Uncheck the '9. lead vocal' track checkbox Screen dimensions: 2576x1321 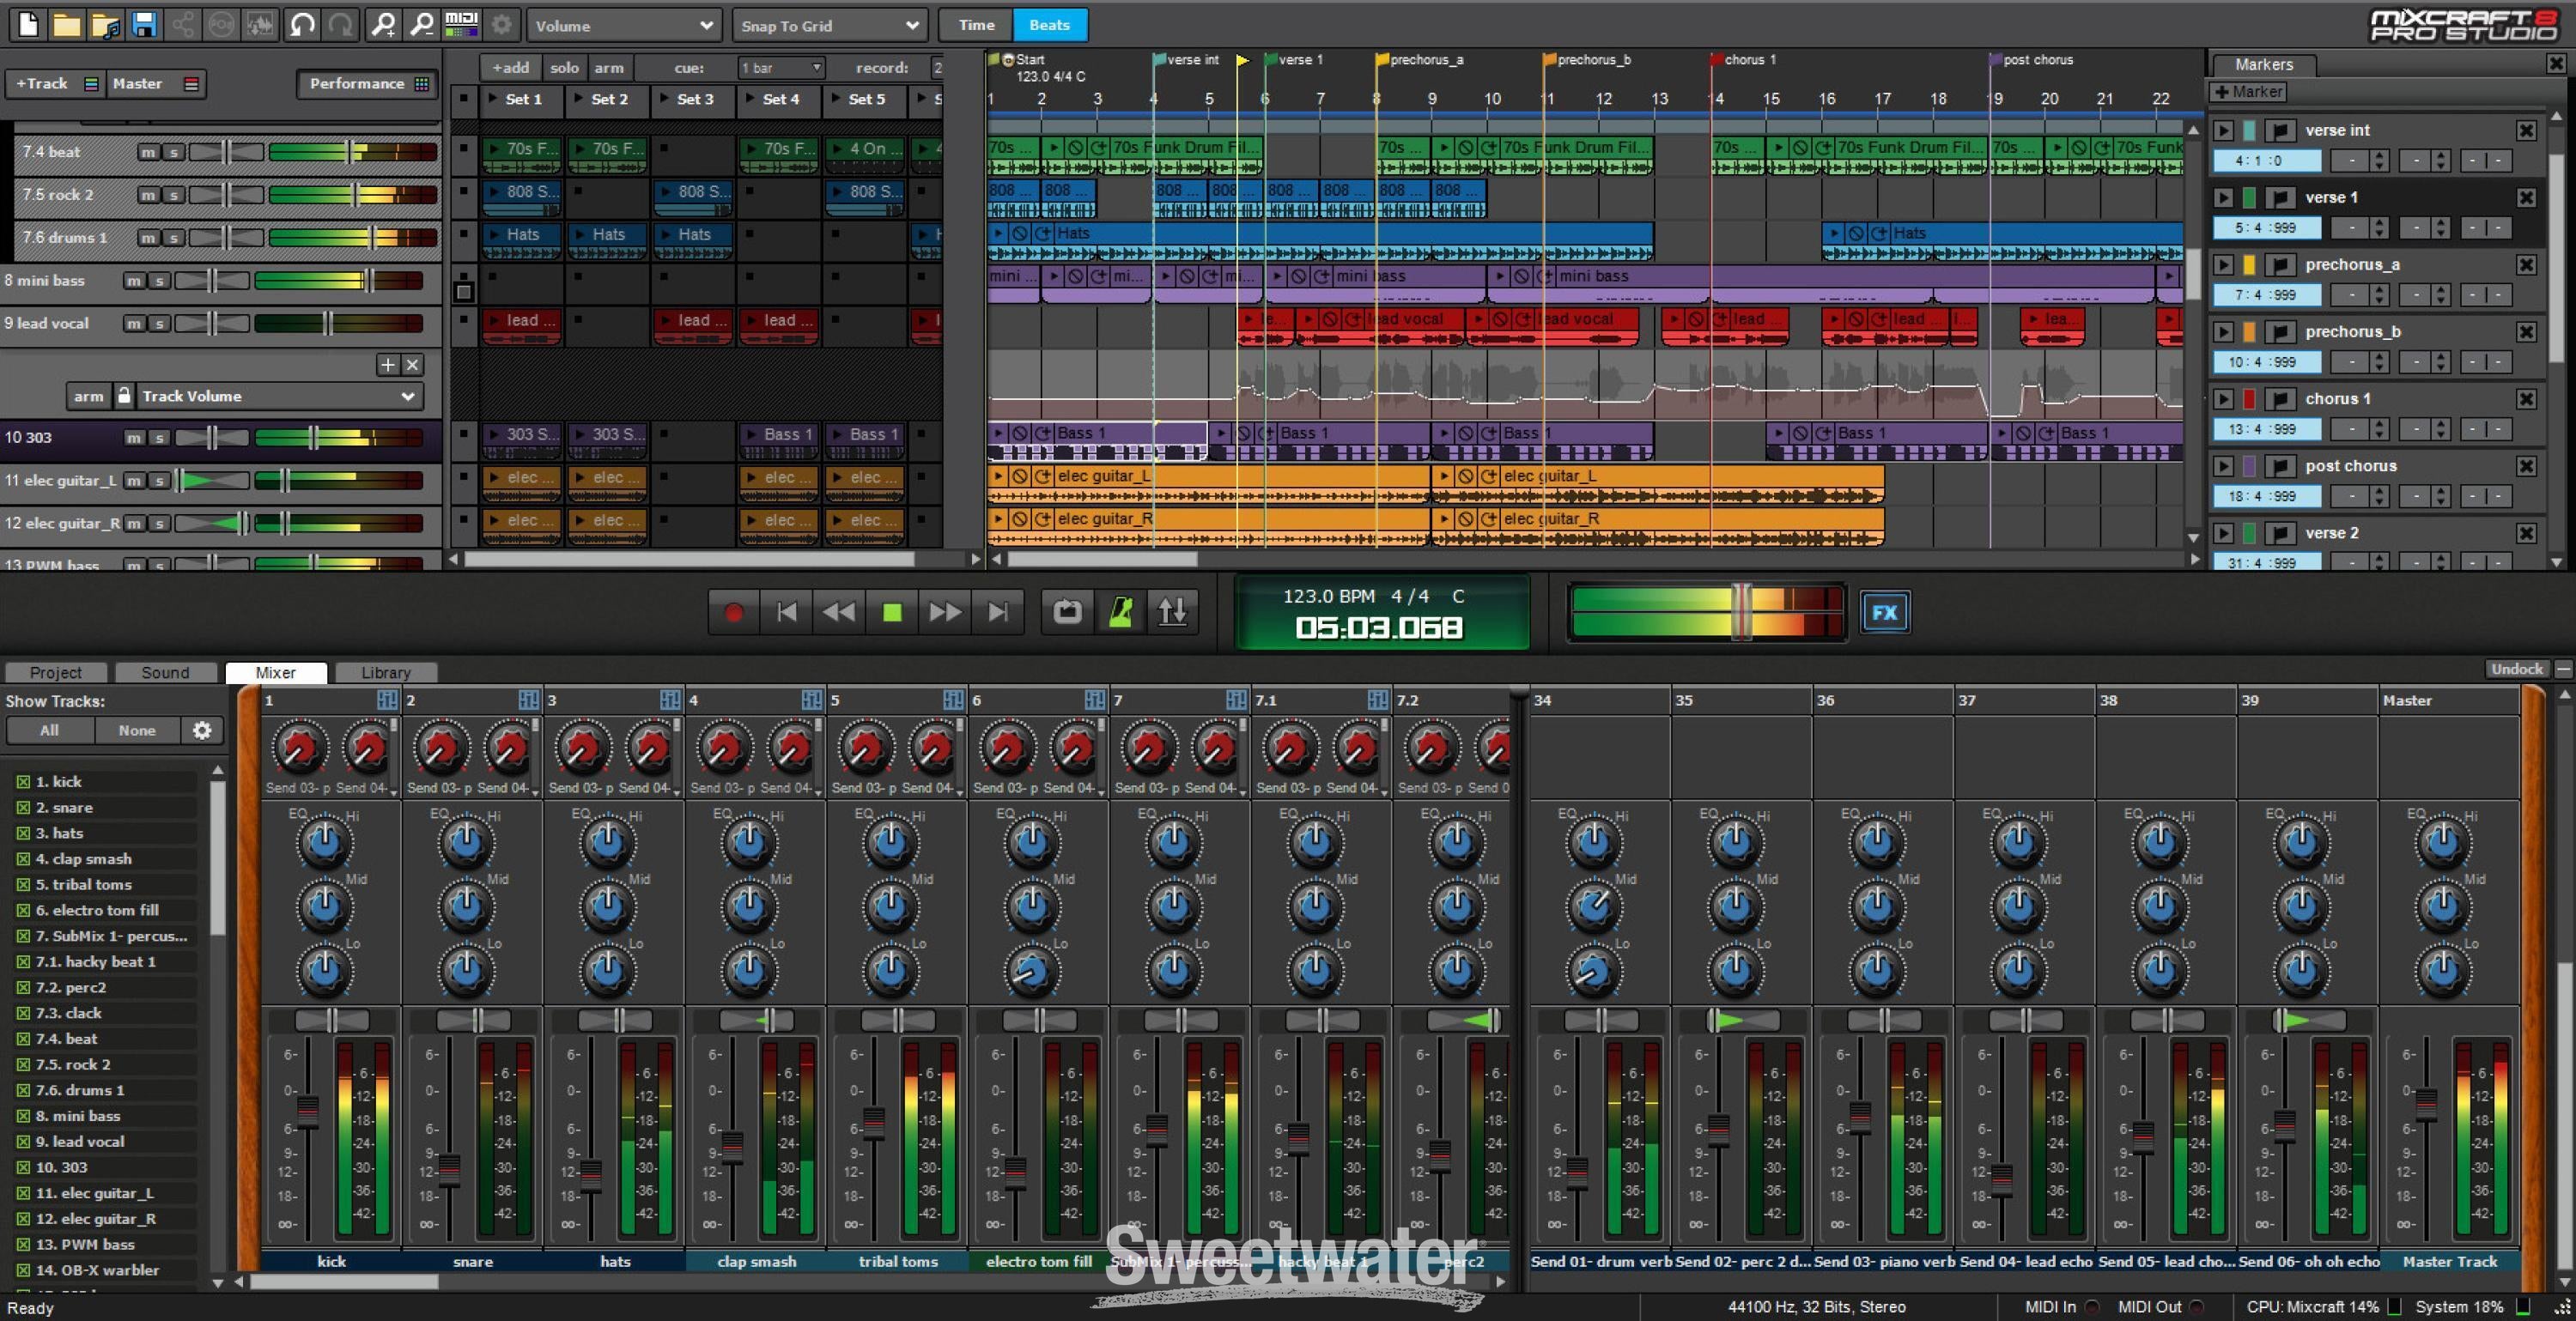click(22, 1142)
